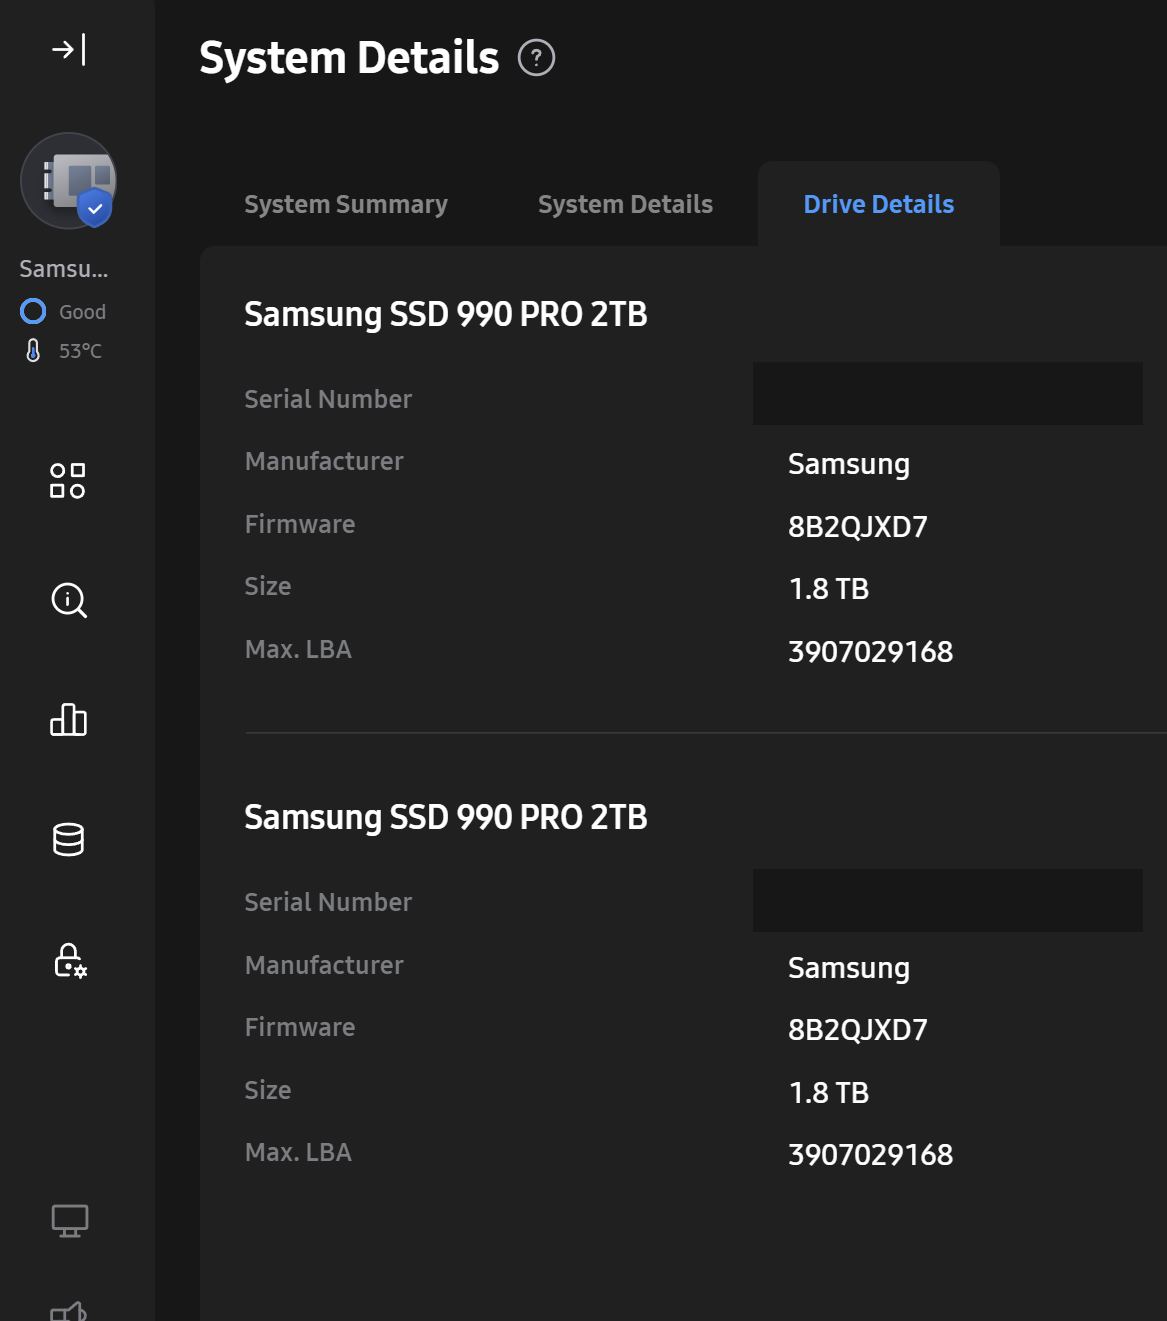Click second drive's Size label
Image resolution: width=1167 pixels, height=1321 pixels.
point(268,1090)
